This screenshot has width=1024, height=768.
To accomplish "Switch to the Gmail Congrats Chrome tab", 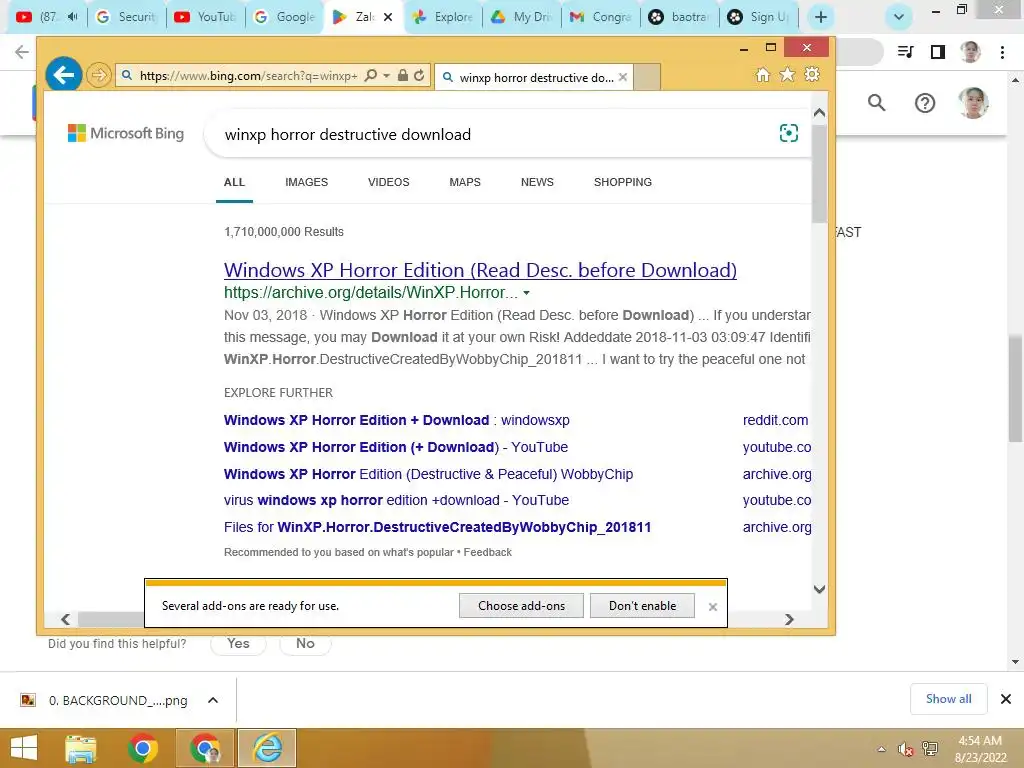I will pos(602,17).
